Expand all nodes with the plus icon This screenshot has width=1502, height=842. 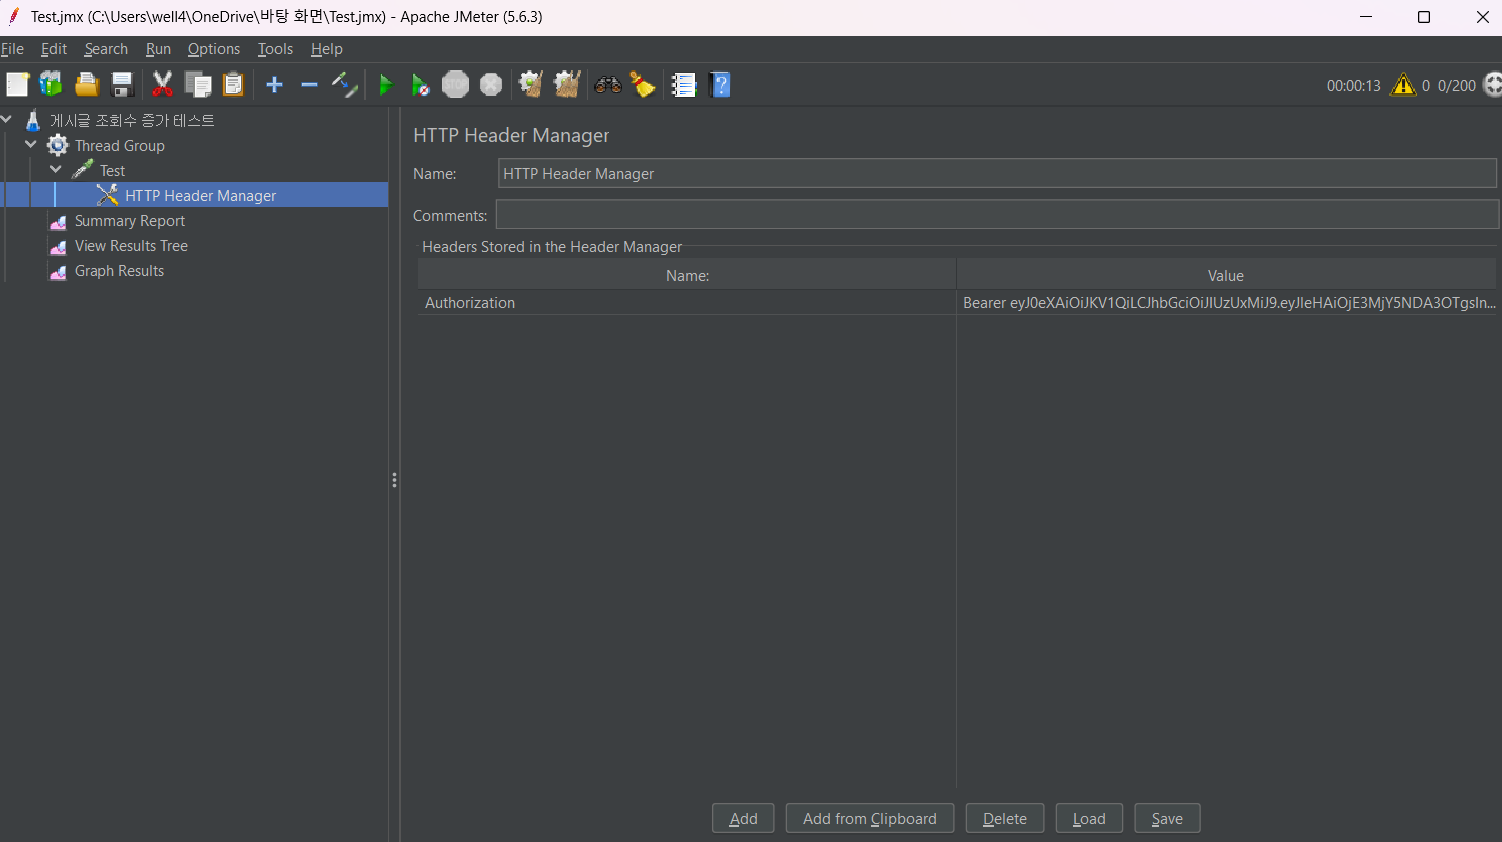click(274, 85)
